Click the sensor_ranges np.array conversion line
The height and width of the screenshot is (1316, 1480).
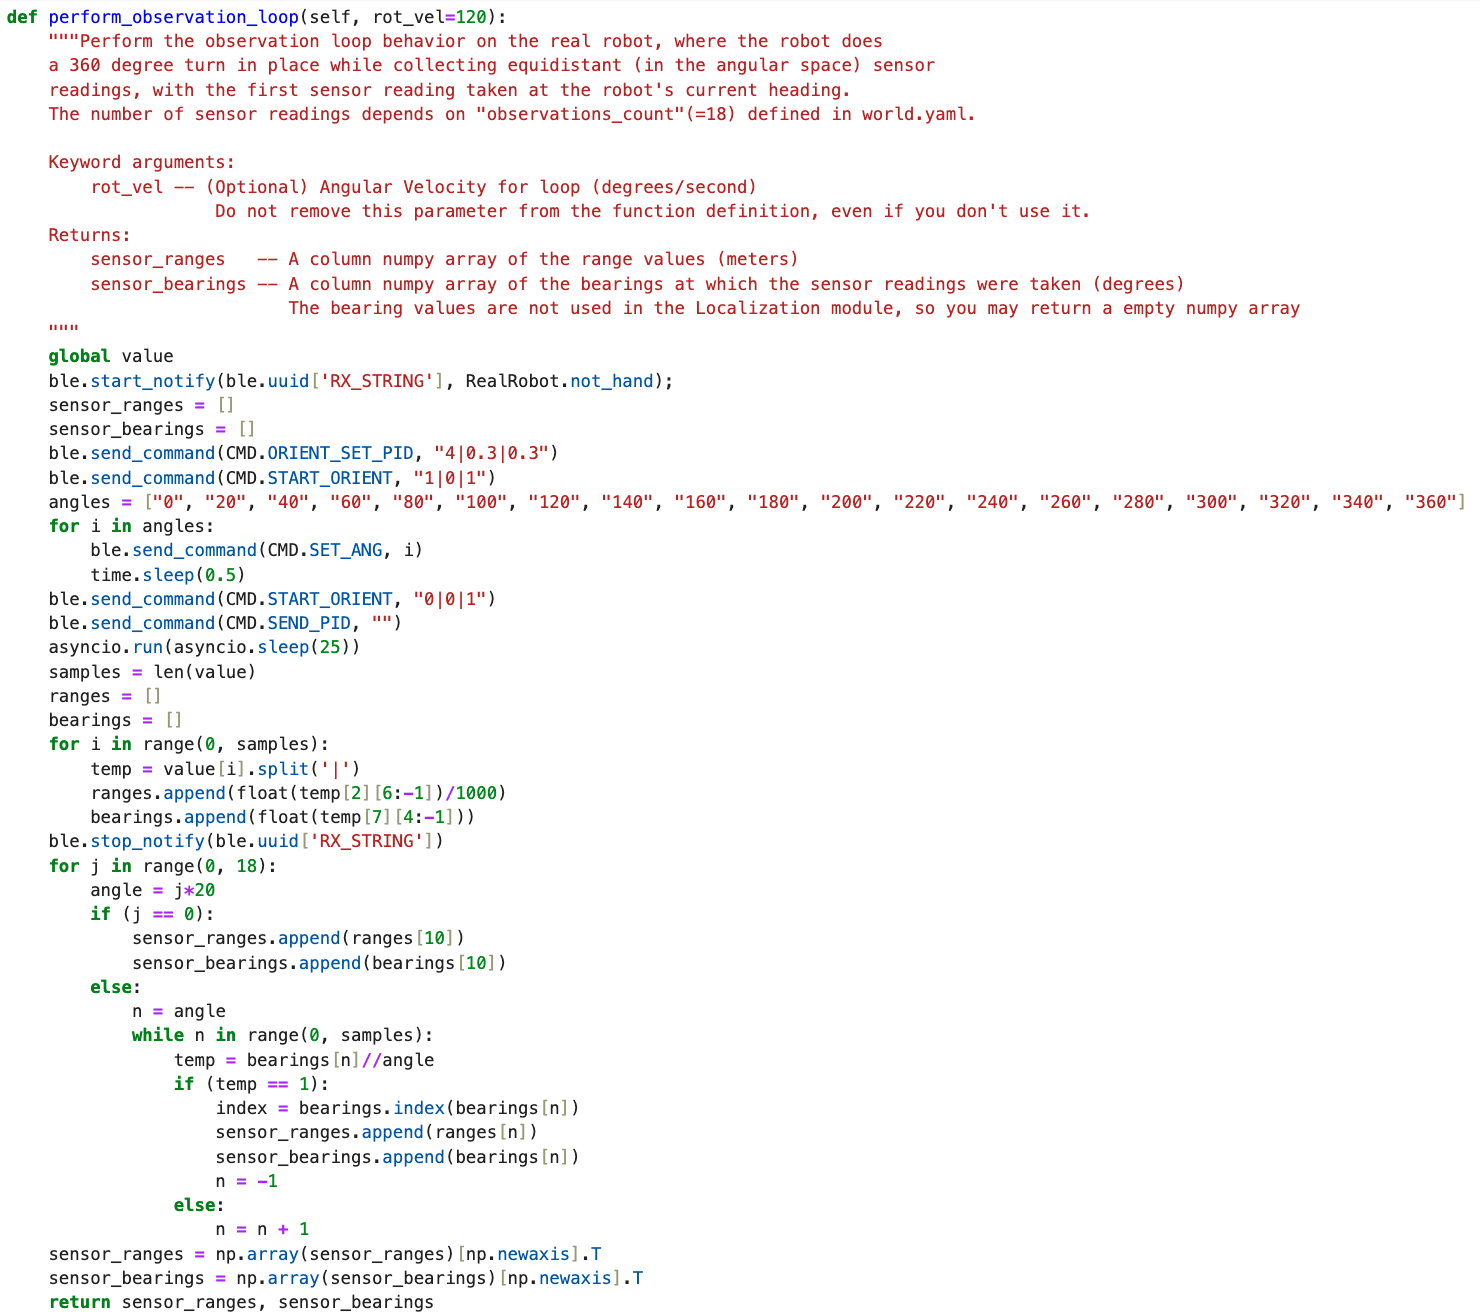[x=325, y=1254]
